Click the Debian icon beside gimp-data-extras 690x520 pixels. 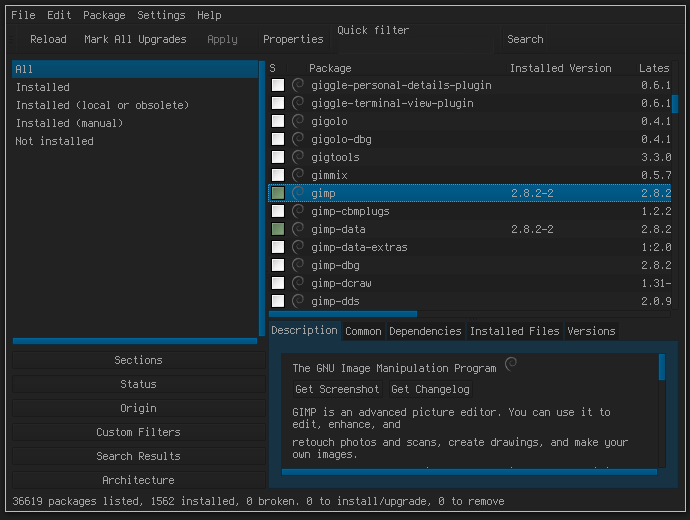click(x=298, y=247)
